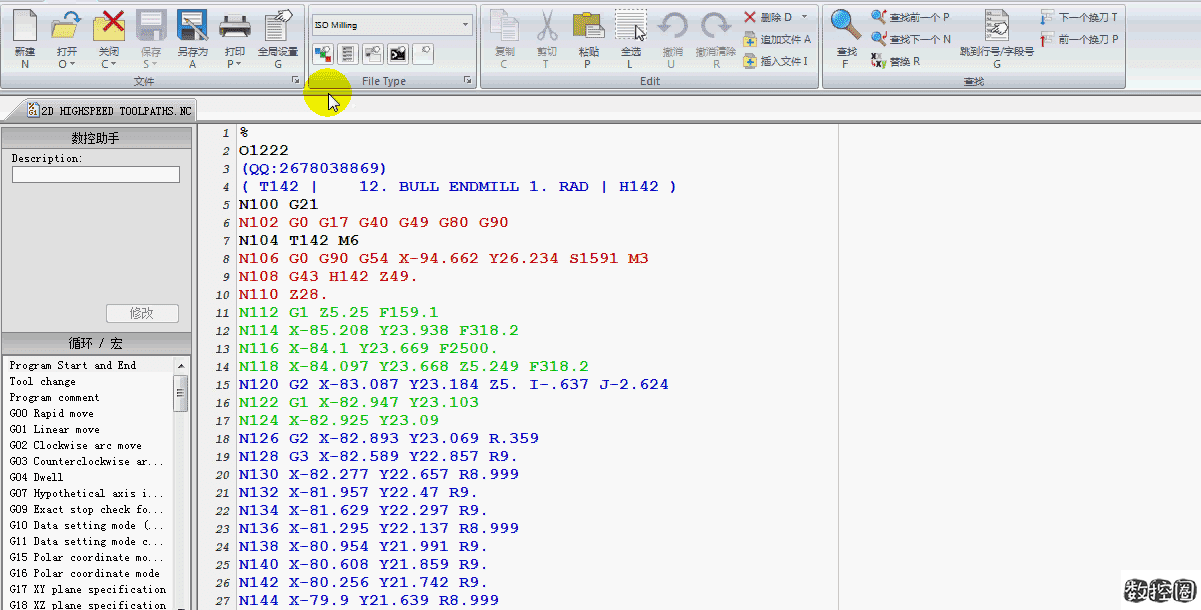
Task: Open 全局设置 global settings
Action: coord(278,28)
